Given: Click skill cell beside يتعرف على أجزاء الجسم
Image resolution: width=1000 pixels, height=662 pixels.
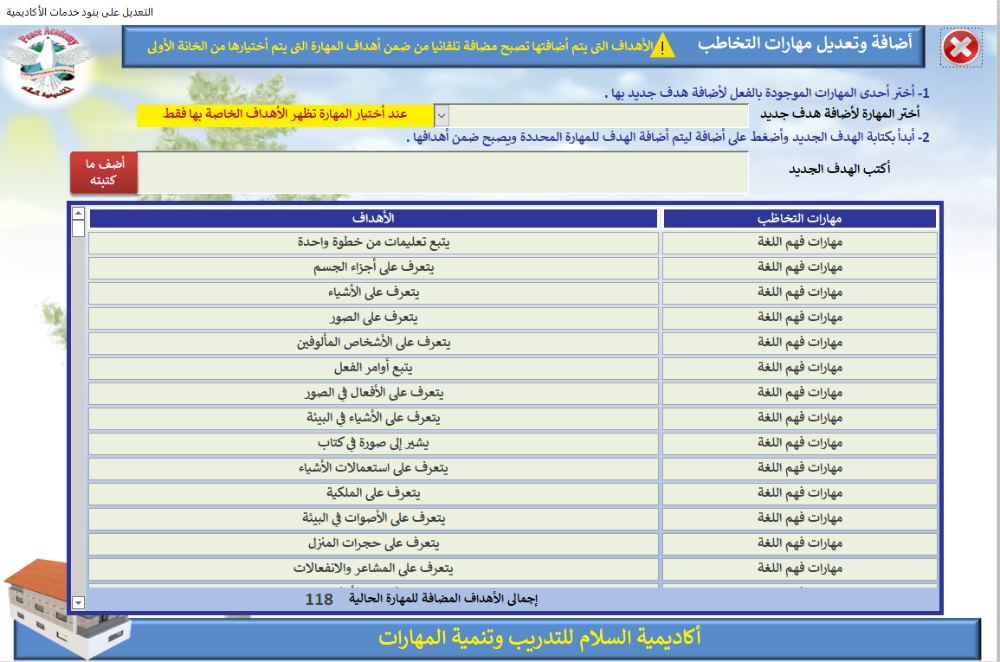Looking at the screenshot, I should (800, 268).
